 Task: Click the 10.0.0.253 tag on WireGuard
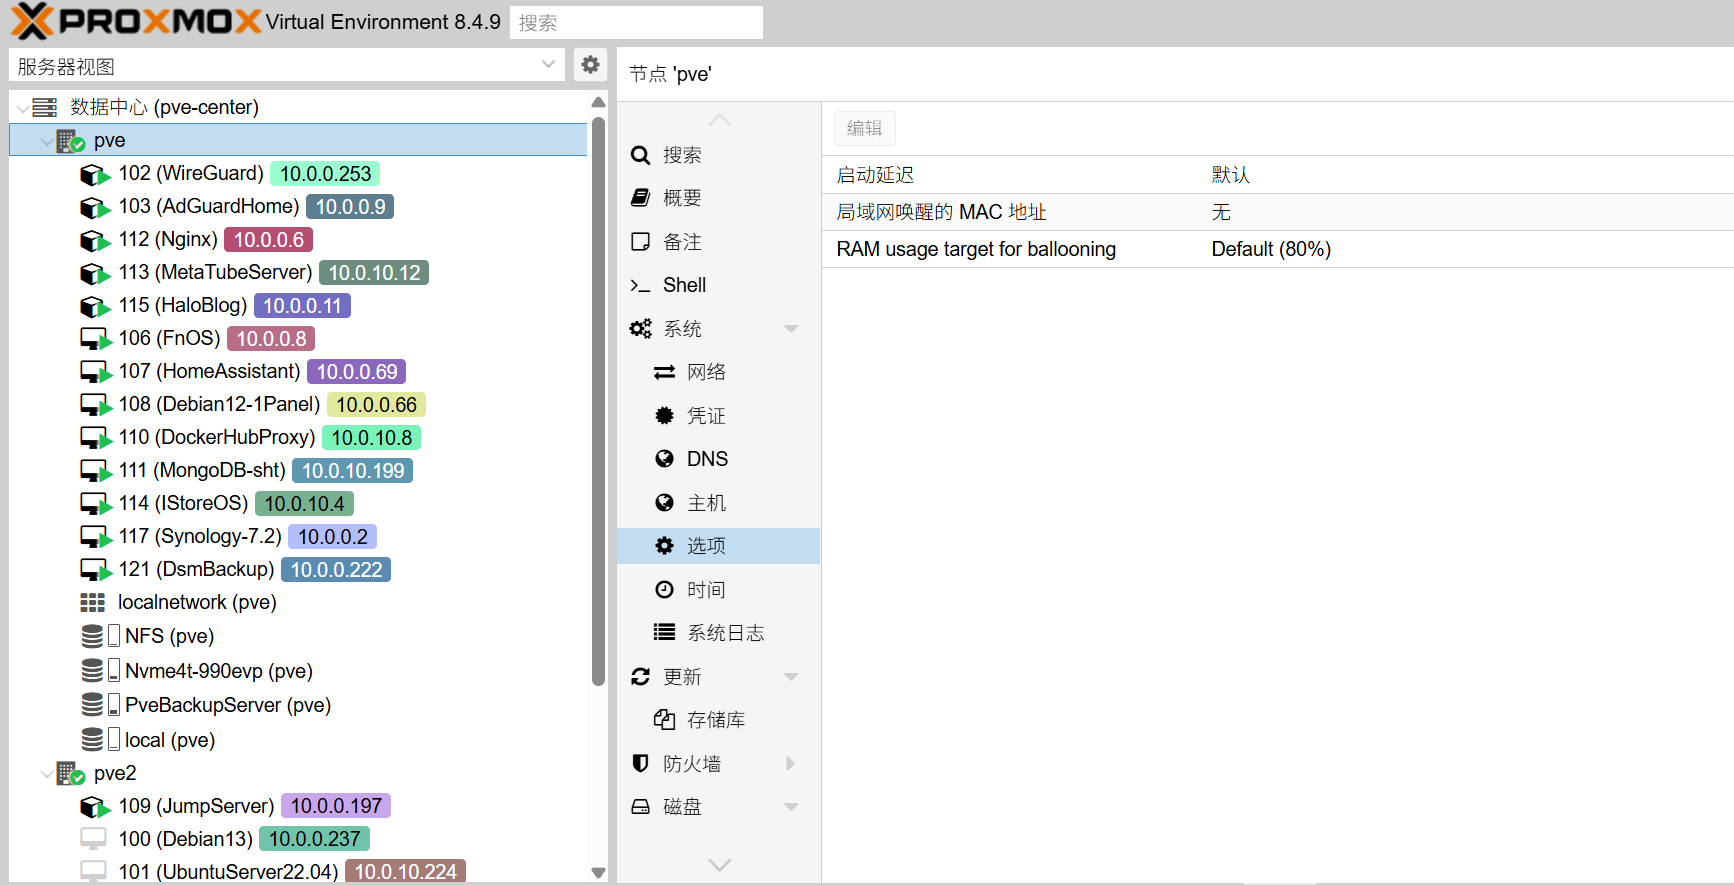pos(325,174)
